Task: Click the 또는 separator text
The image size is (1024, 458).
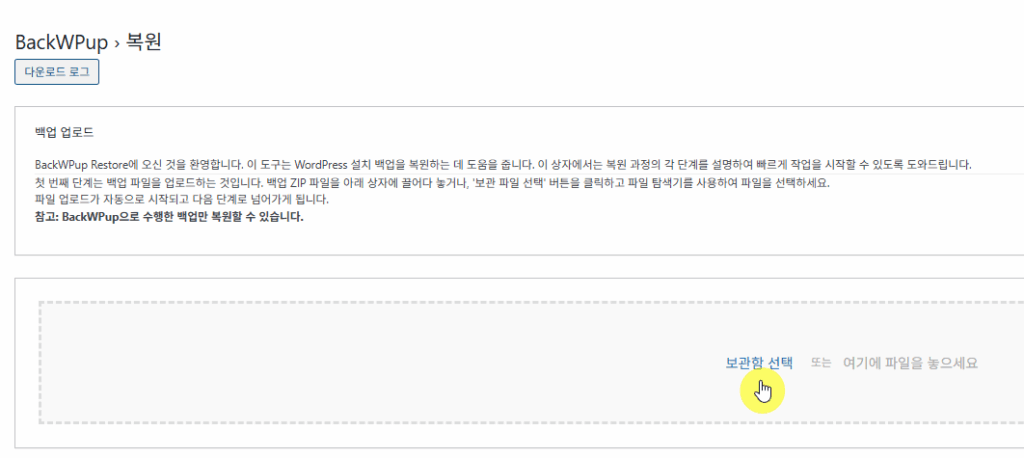Action: coord(820,363)
